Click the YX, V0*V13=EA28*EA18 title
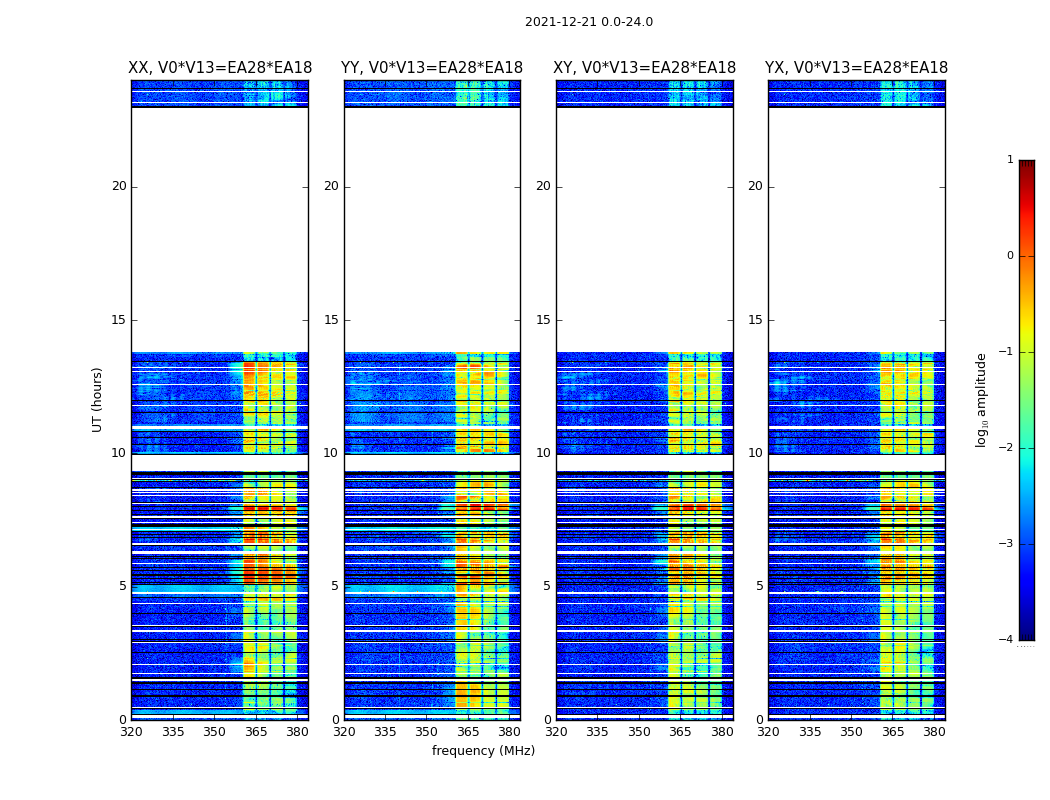This screenshot has height=800, width=1050. tap(856, 68)
